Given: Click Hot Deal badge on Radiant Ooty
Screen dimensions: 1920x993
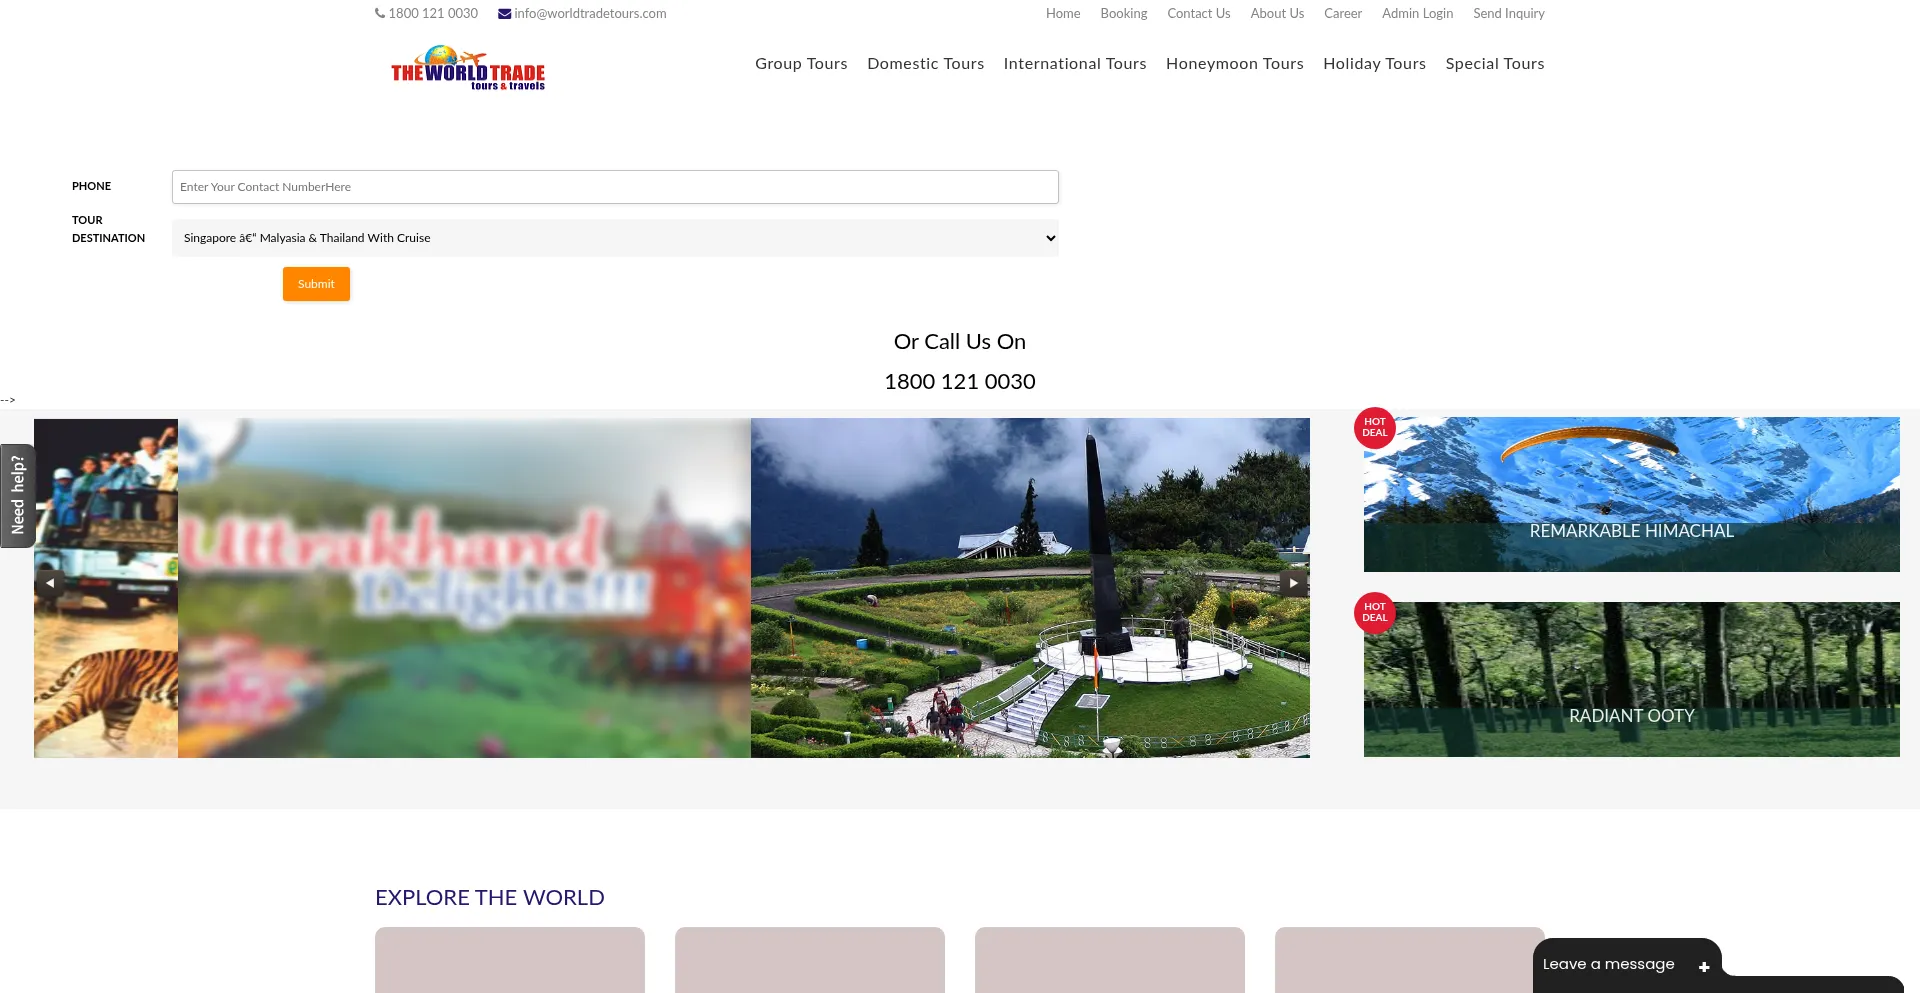Looking at the screenshot, I should pos(1374,613).
